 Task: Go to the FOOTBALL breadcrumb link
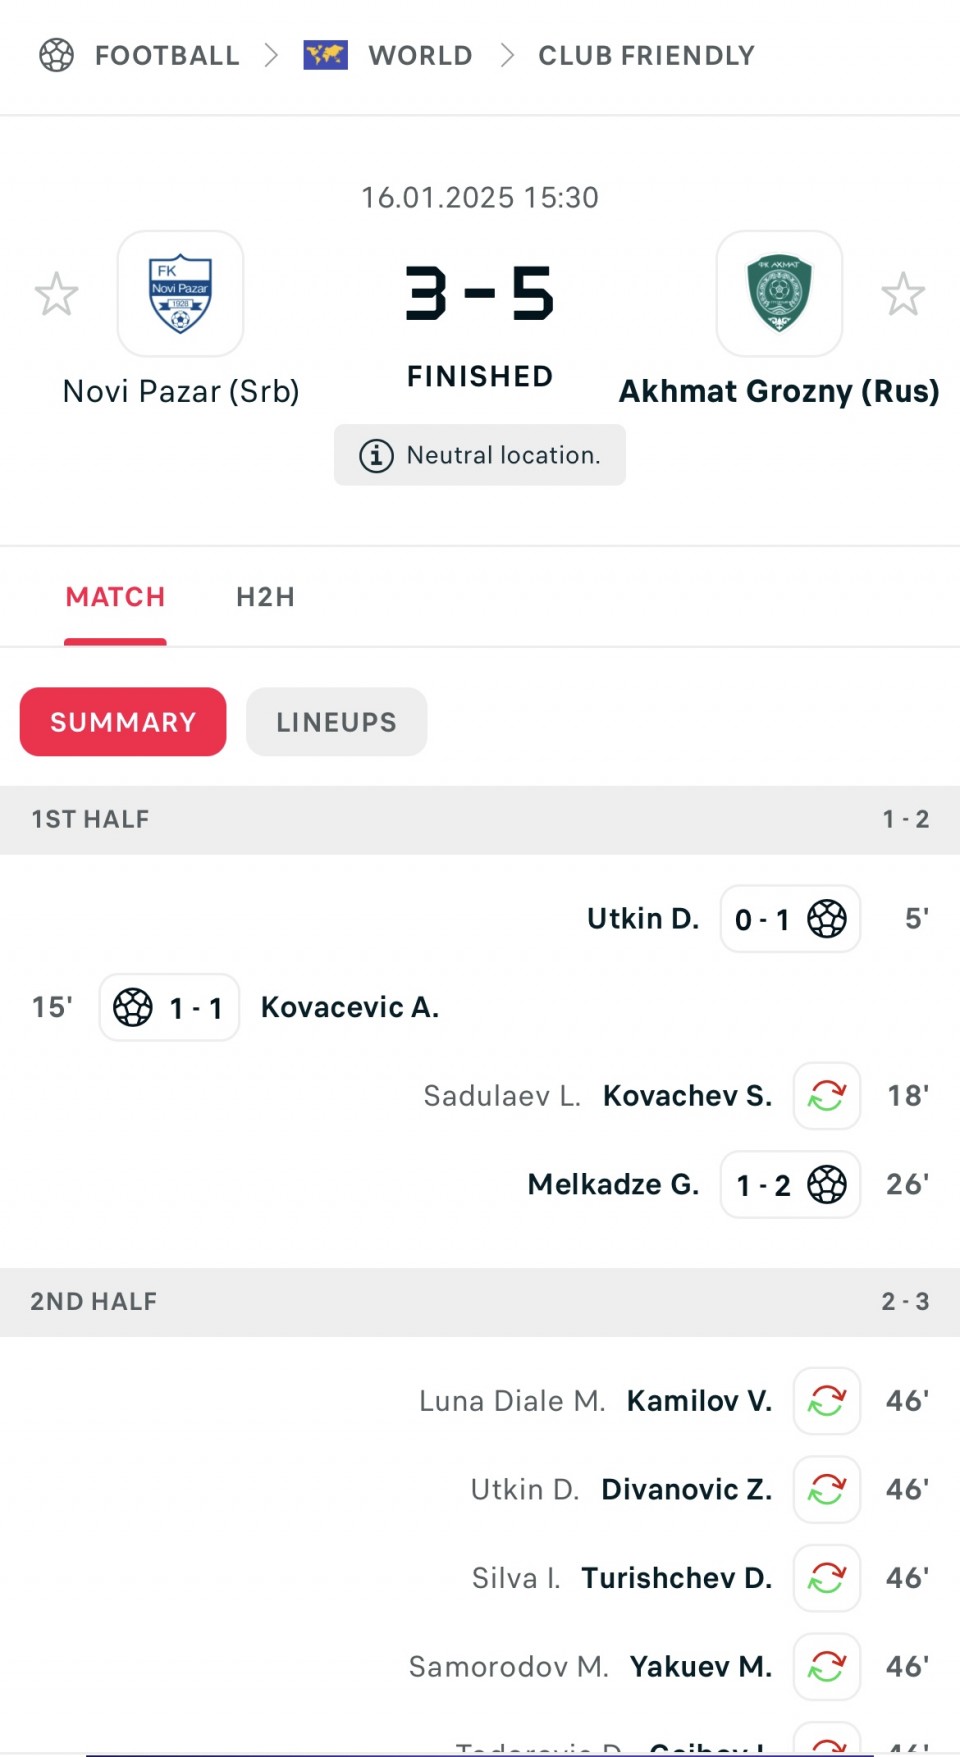[167, 55]
